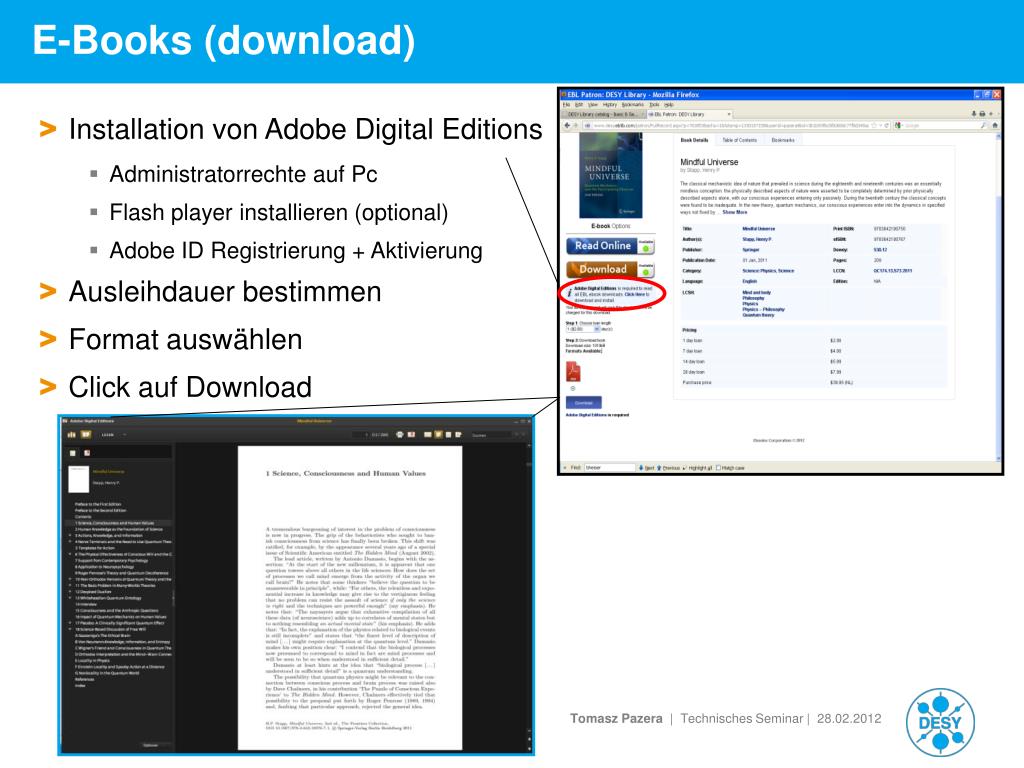Screen dimensions: 1024x768
Task: Choose the third page-layout icon in Digital Editions
Action: 448,435
